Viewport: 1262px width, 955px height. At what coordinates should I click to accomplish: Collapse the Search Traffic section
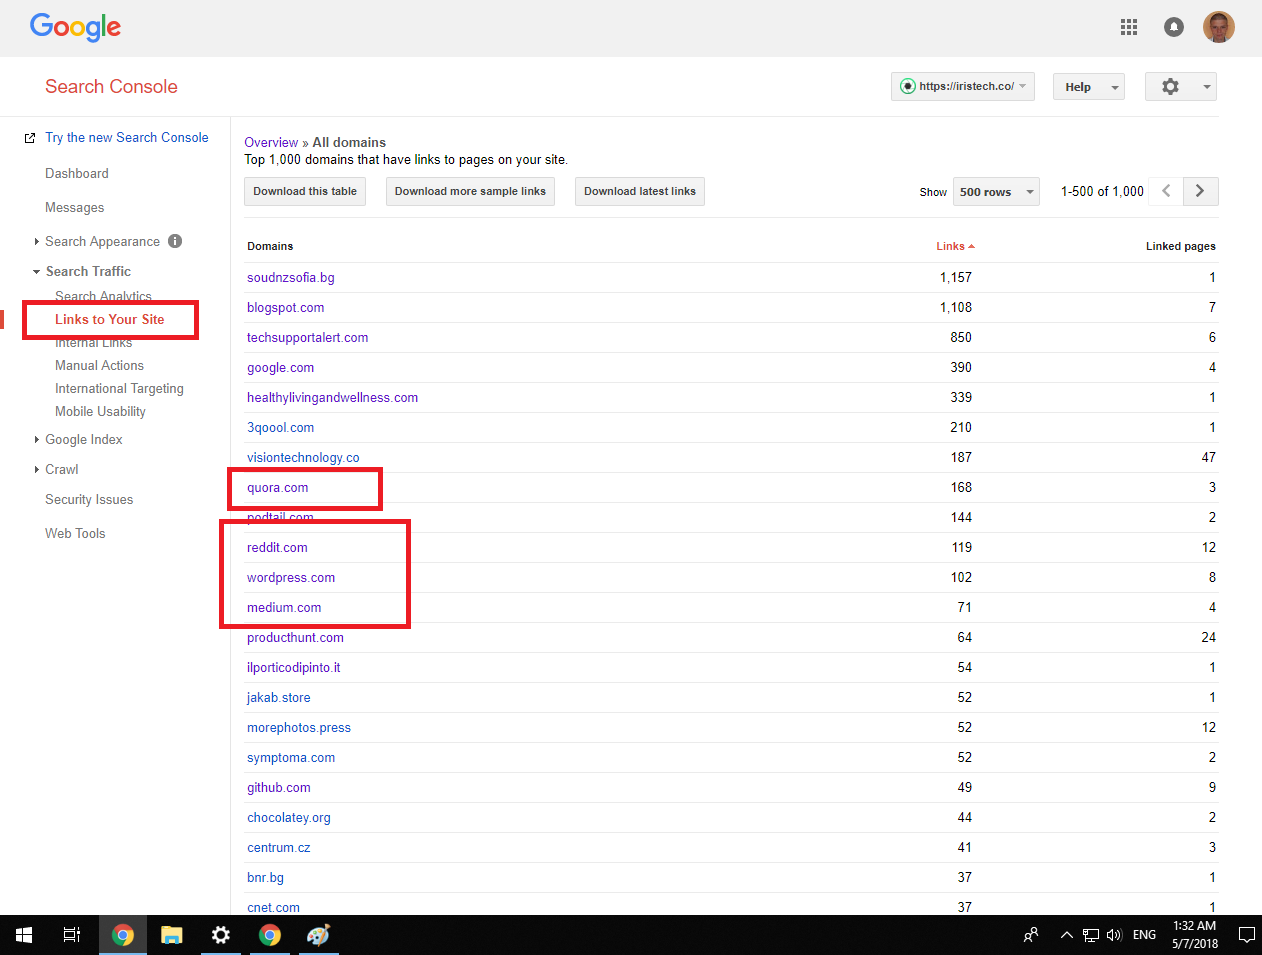pos(37,271)
